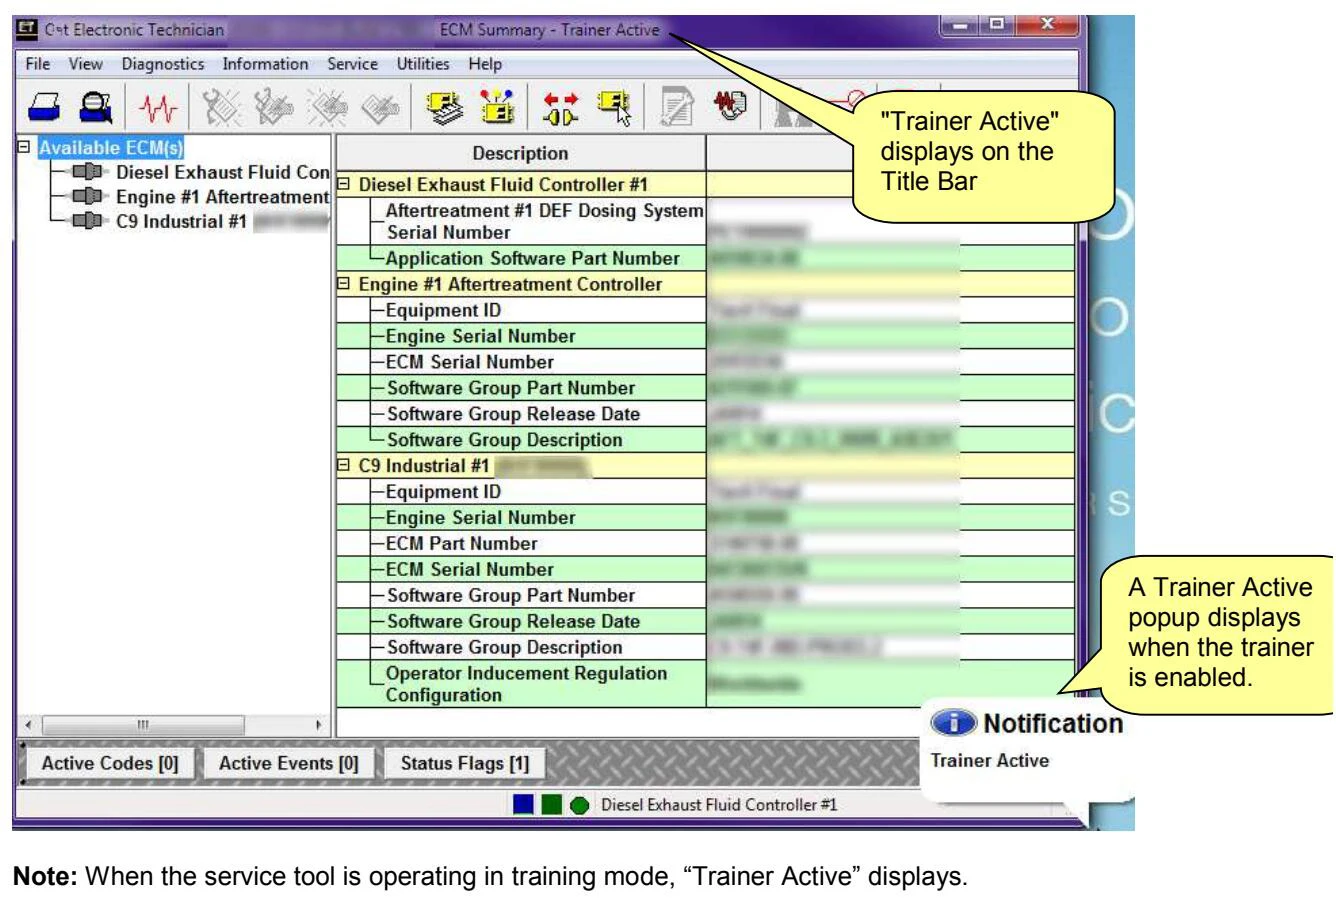Select Aftertreatment #1 DEF Dosing System Serial Number row
1336x904 pixels.
pyautogui.click(x=704, y=222)
